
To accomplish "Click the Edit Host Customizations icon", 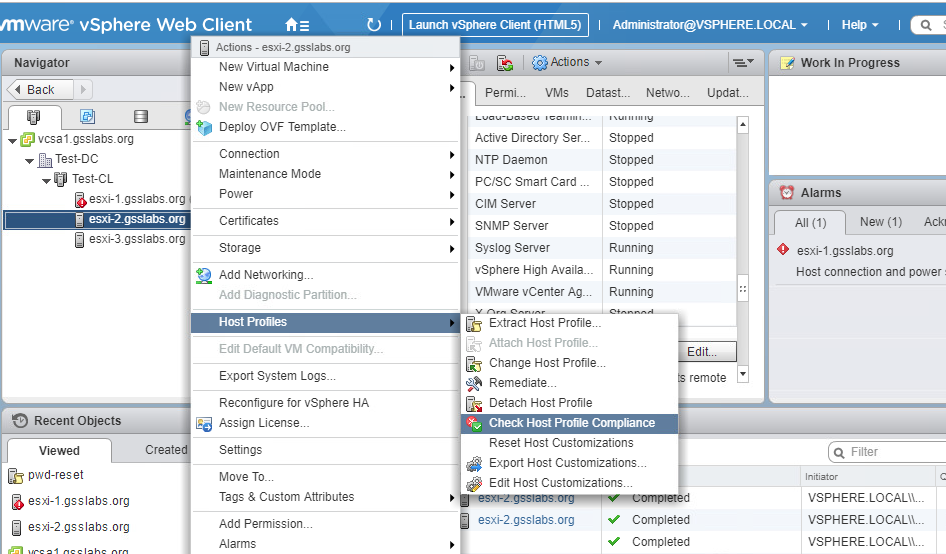I will 474,483.
